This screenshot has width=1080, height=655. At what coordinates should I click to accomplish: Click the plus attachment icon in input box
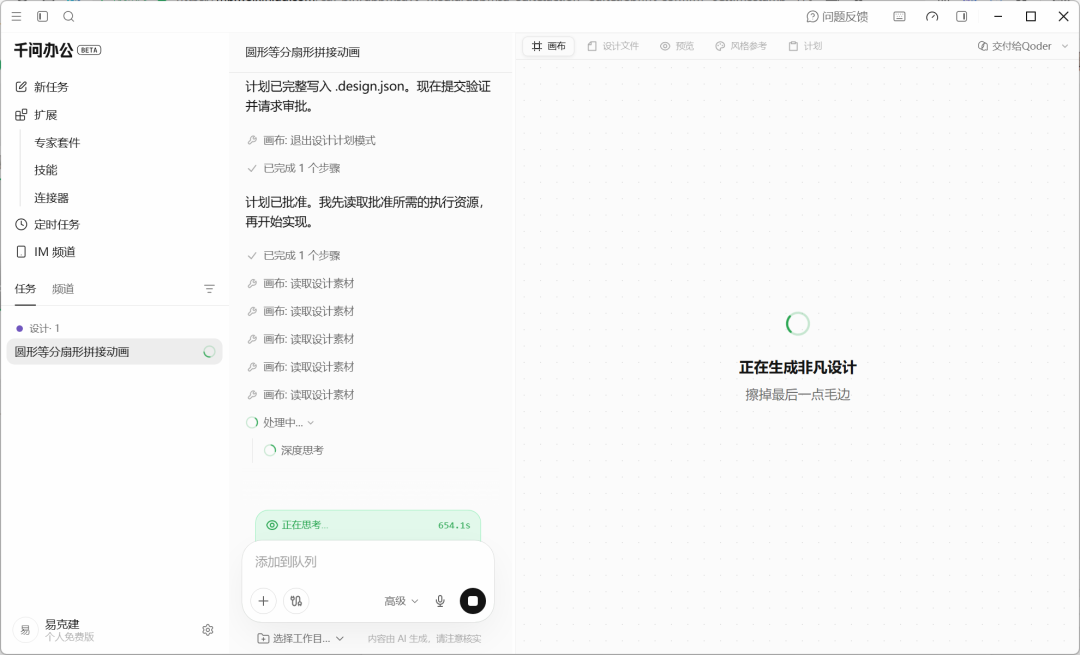(263, 601)
